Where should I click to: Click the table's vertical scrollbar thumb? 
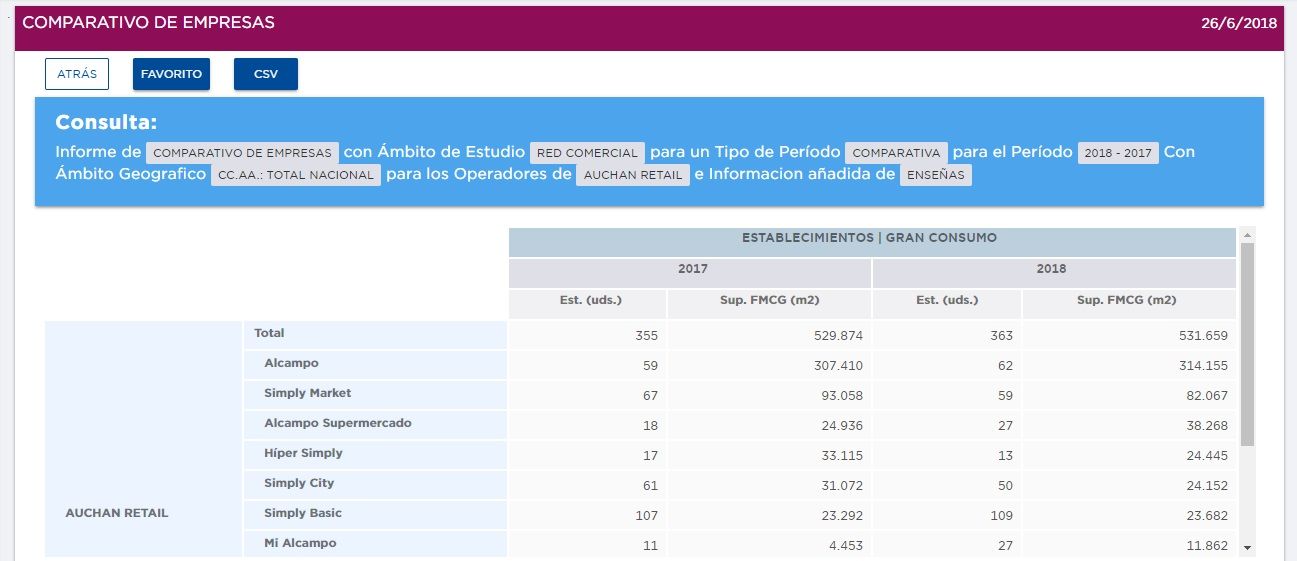(x=1247, y=344)
